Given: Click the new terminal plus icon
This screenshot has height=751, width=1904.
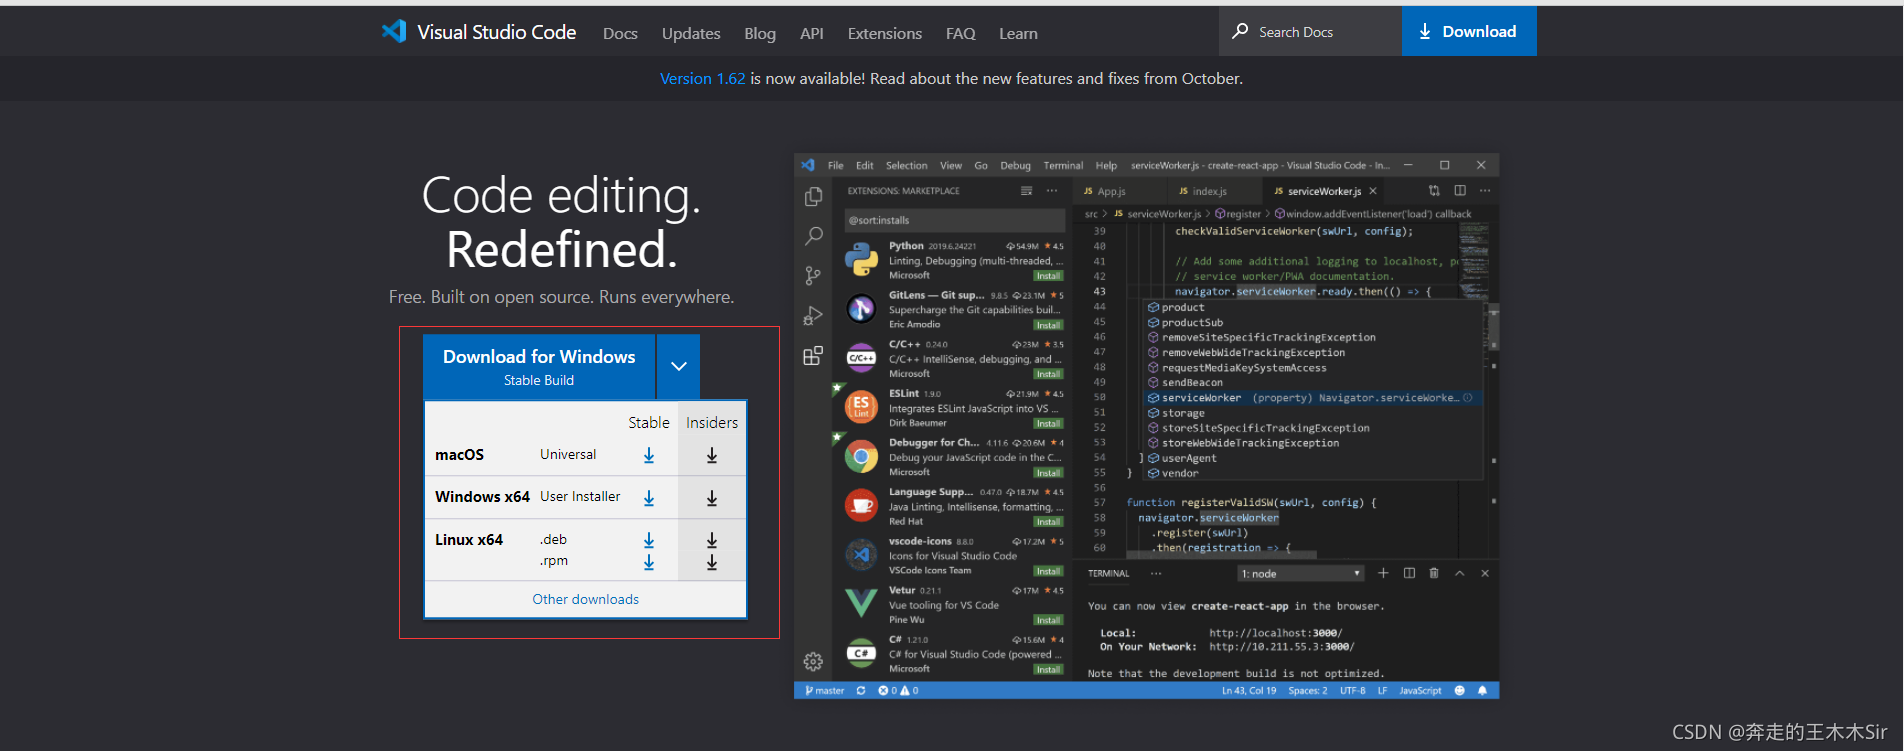Looking at the screenshot, I should (1383, 573).
